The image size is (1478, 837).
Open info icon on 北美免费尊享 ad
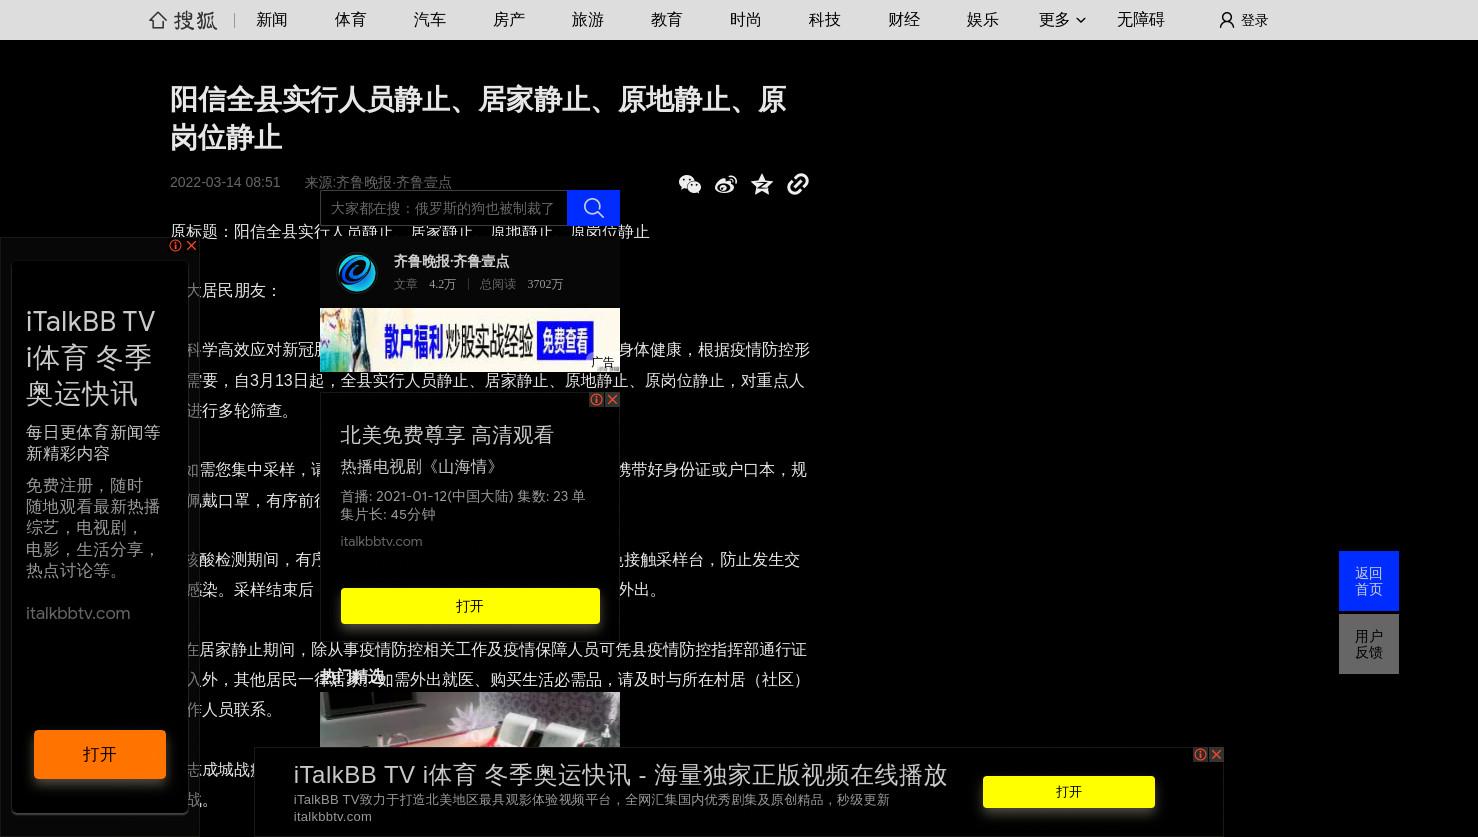pyautogui.click(x=596, y=399)
